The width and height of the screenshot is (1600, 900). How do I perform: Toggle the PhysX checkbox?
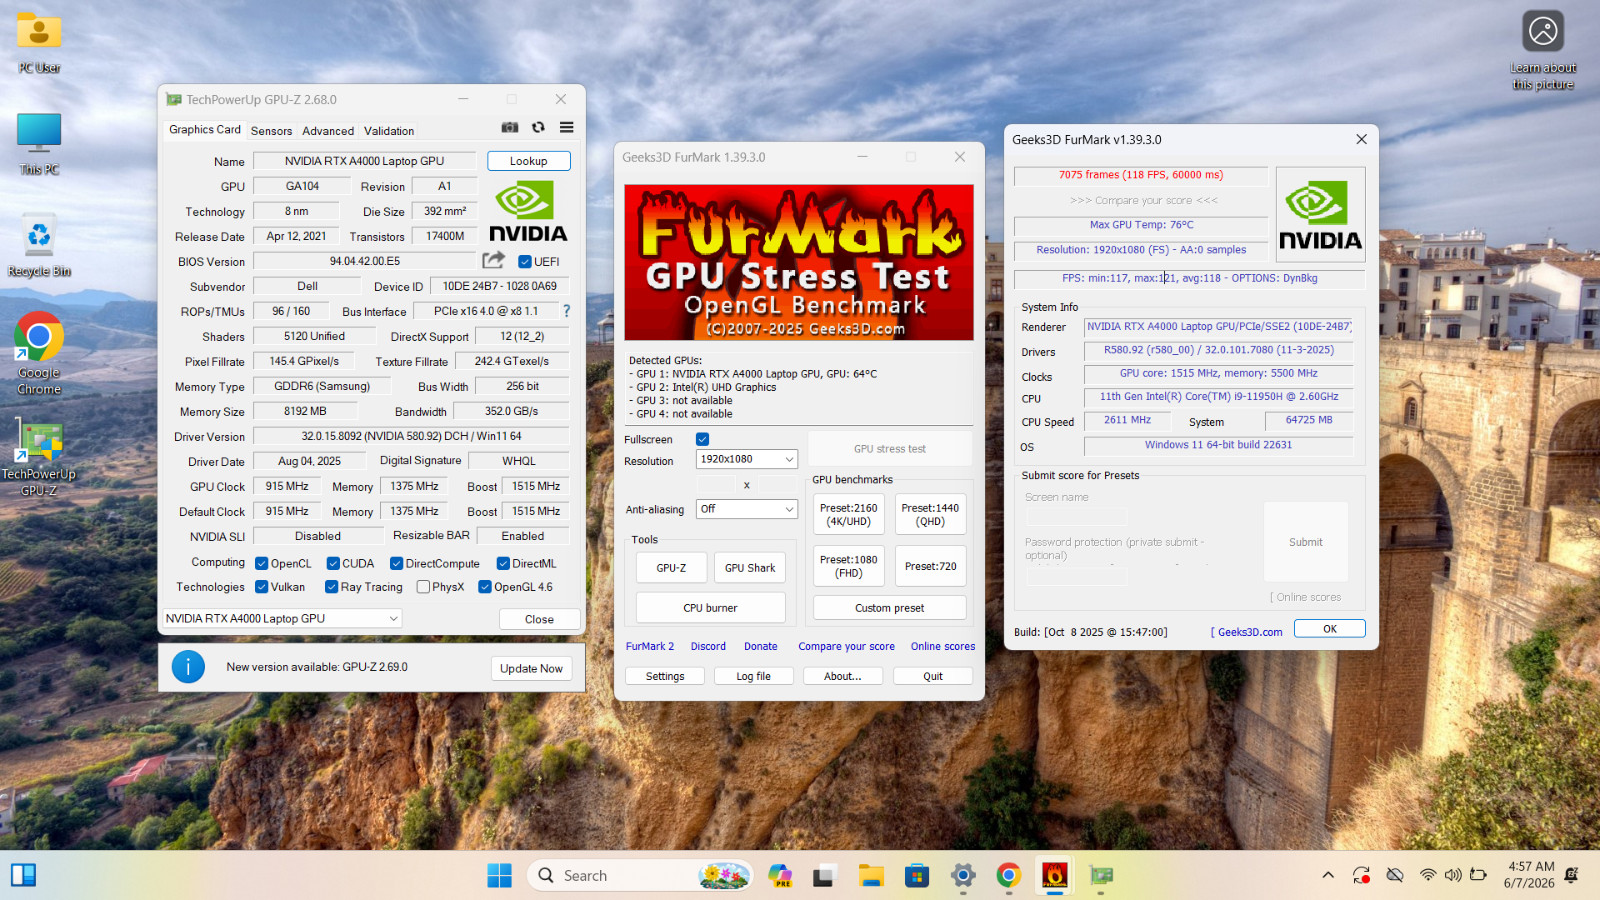(x=423, y=587)
